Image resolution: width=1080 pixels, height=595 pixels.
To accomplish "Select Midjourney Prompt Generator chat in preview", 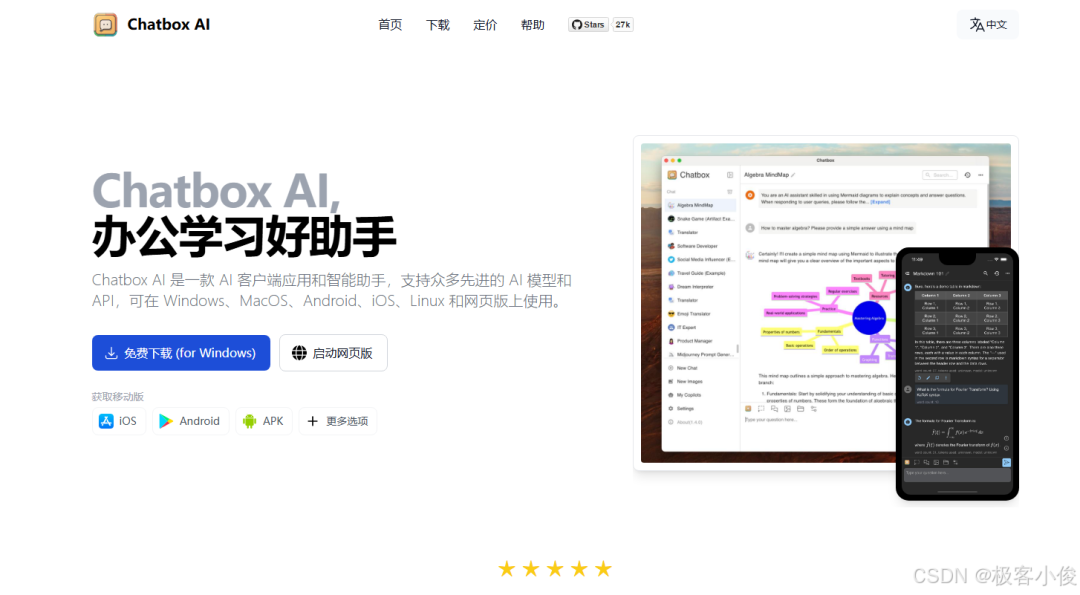I will 700,355.
